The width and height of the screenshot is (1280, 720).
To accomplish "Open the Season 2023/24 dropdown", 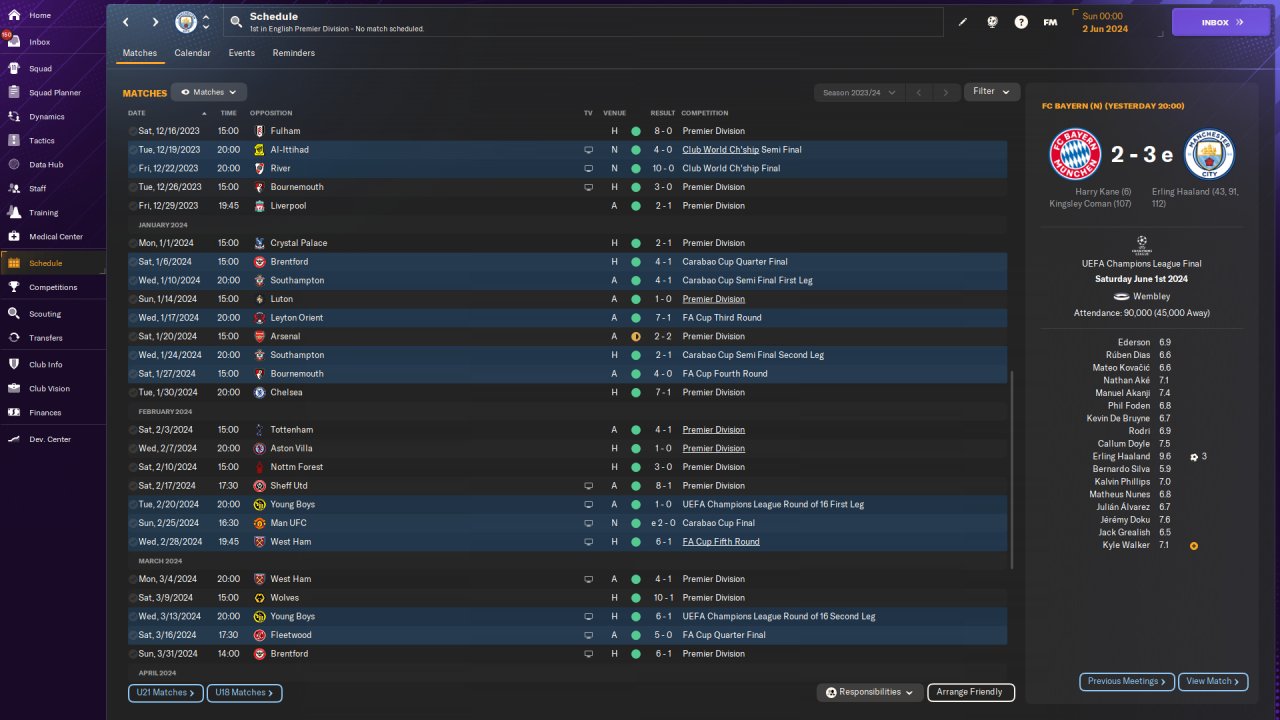I will [x=858, y=93].
